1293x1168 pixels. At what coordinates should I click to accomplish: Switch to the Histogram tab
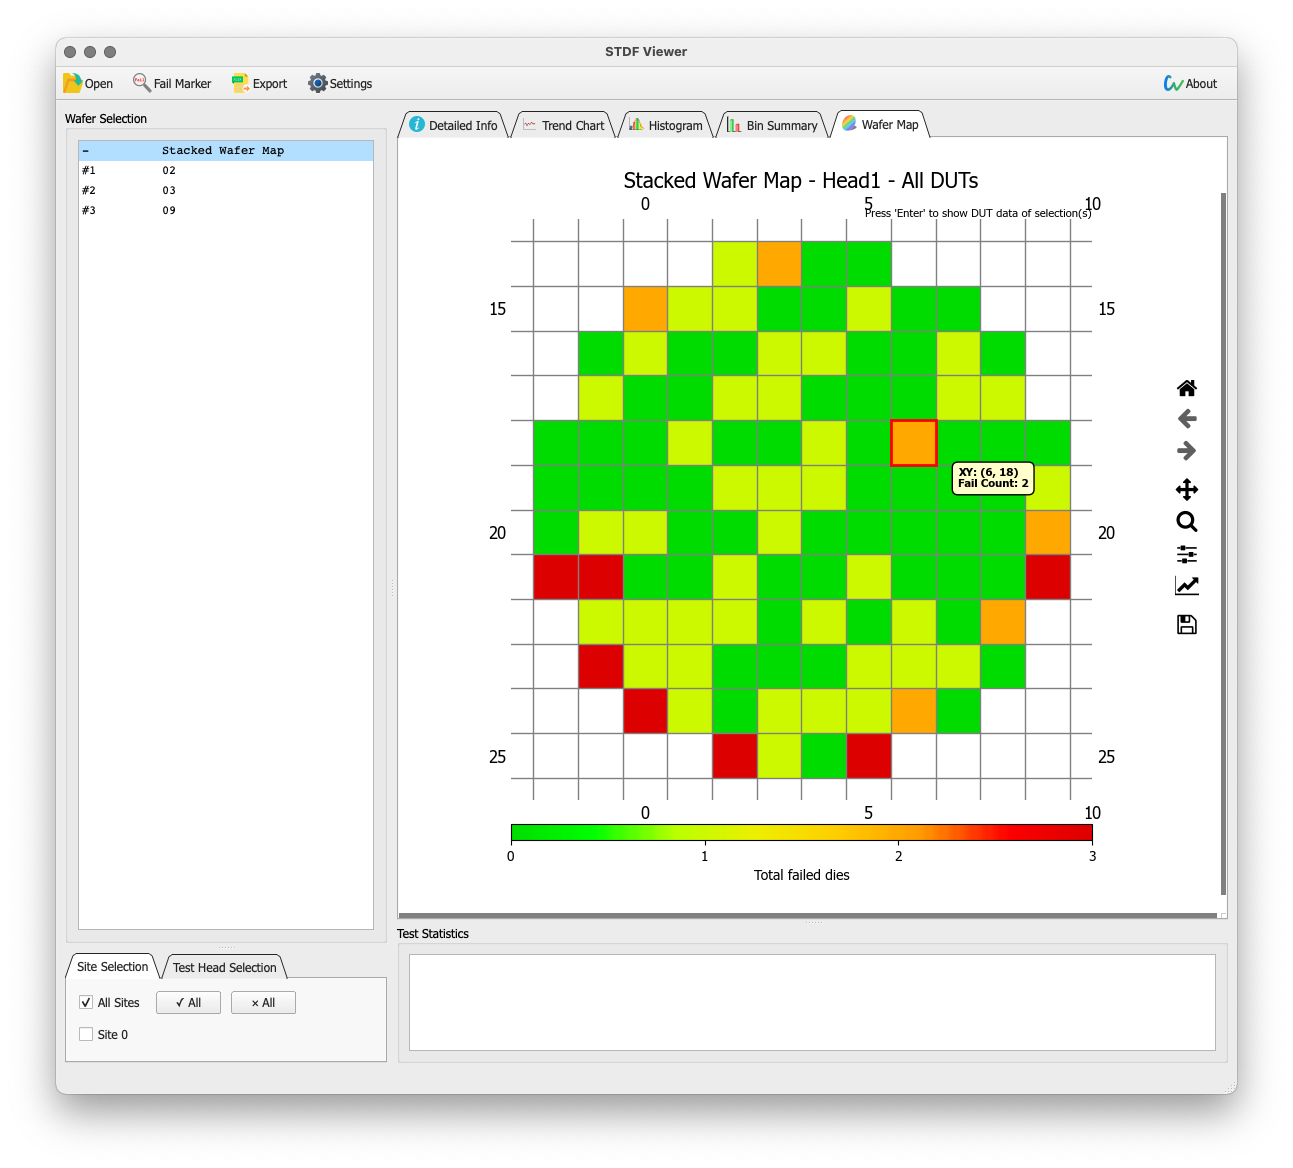[x=665, y=124]
